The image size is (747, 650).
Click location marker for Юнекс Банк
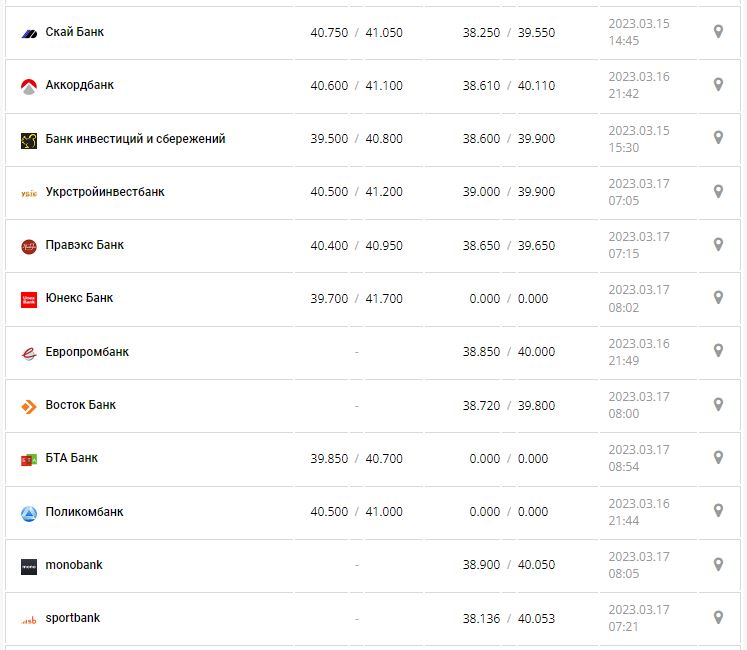[718, 297]
